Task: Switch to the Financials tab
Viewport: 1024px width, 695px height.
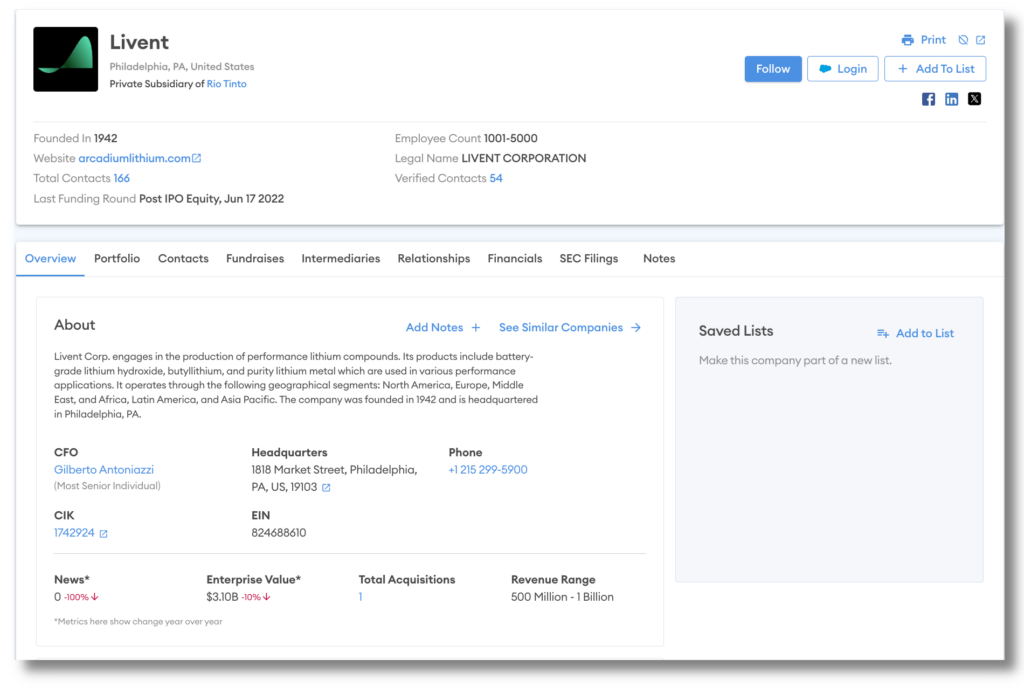Action: point(515,259)
